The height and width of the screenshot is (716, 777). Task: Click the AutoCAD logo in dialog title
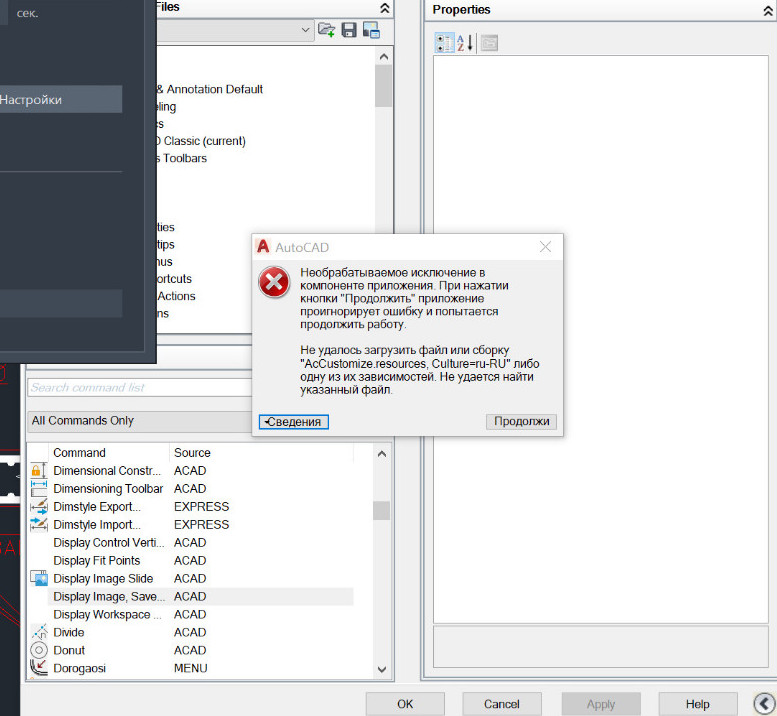pyautogui.click(x=263, y=246)
